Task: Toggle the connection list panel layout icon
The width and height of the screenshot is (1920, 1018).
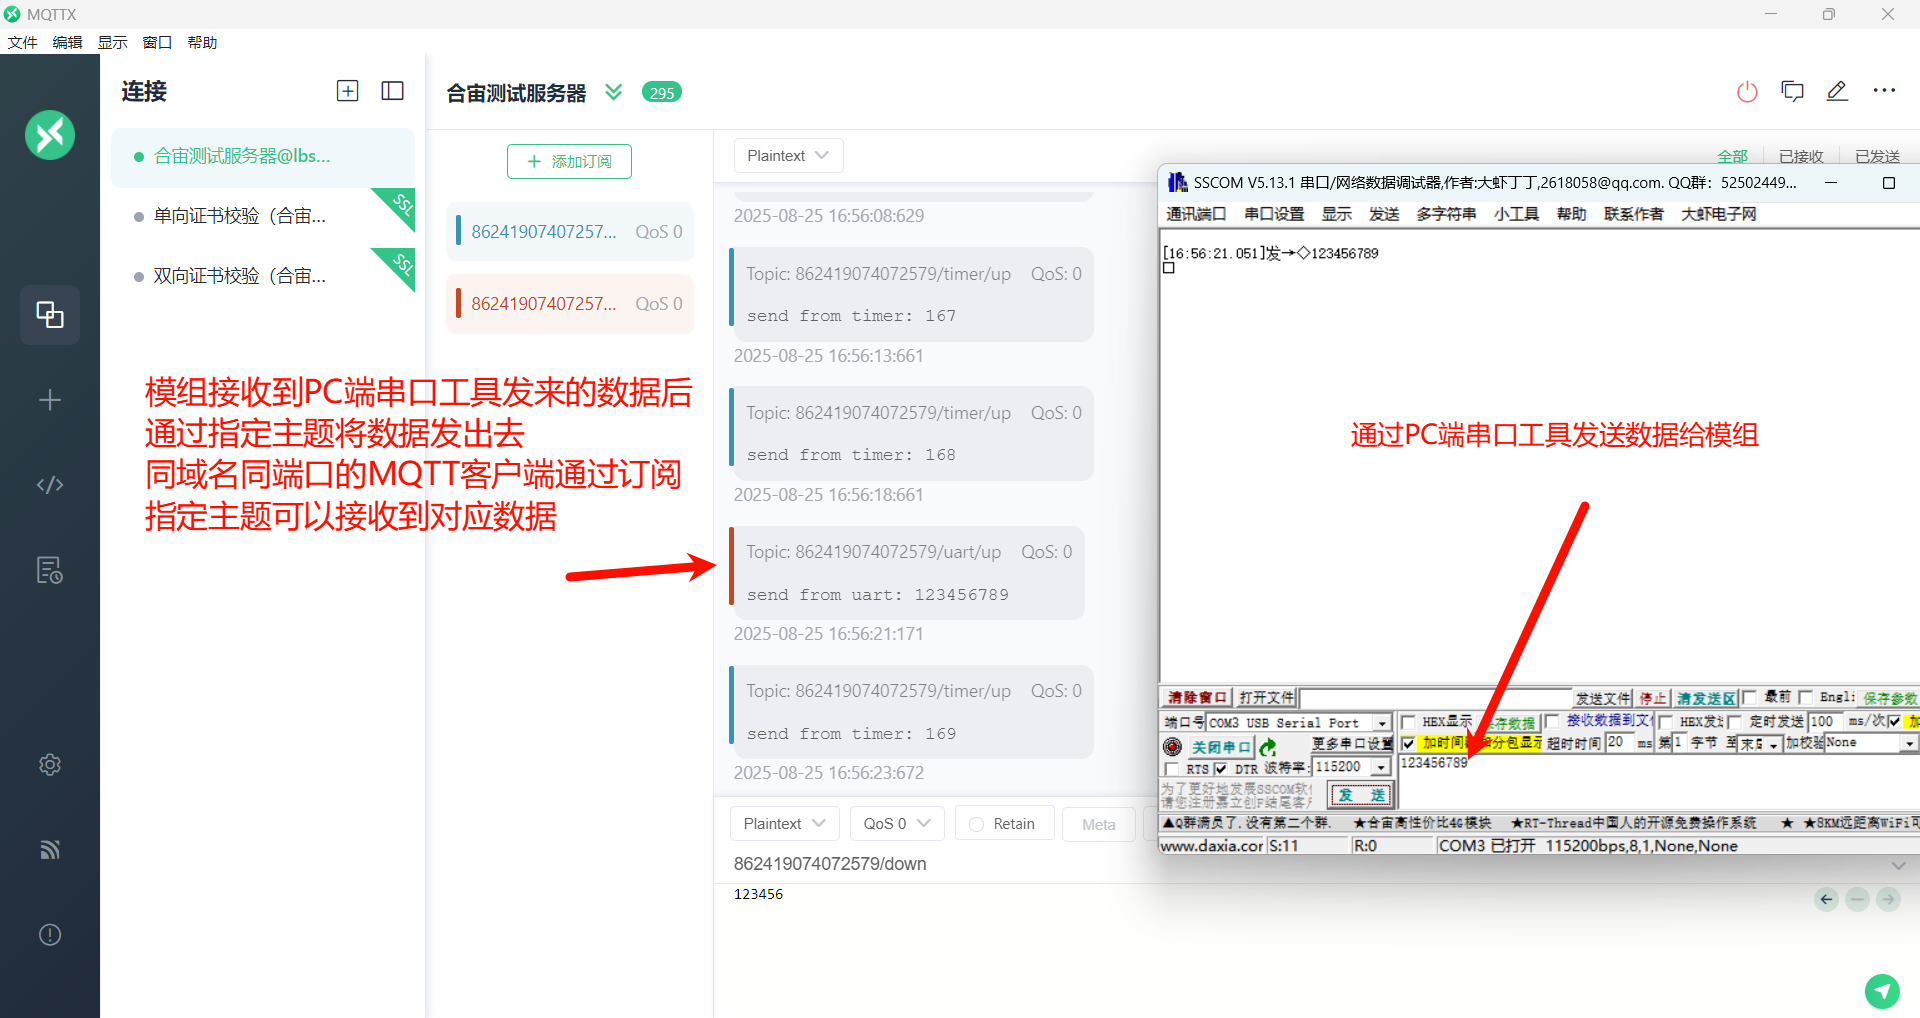Action: (x=393, y=91)
